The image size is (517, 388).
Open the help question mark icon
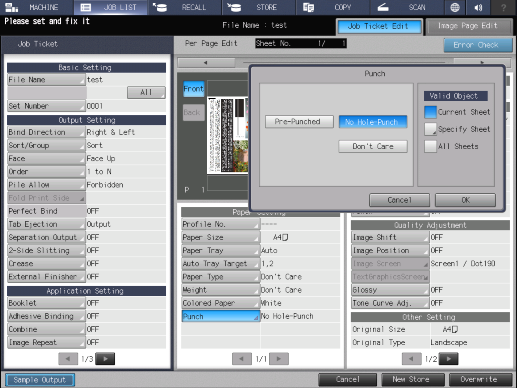pyautogui.click(x=503, y=7)
